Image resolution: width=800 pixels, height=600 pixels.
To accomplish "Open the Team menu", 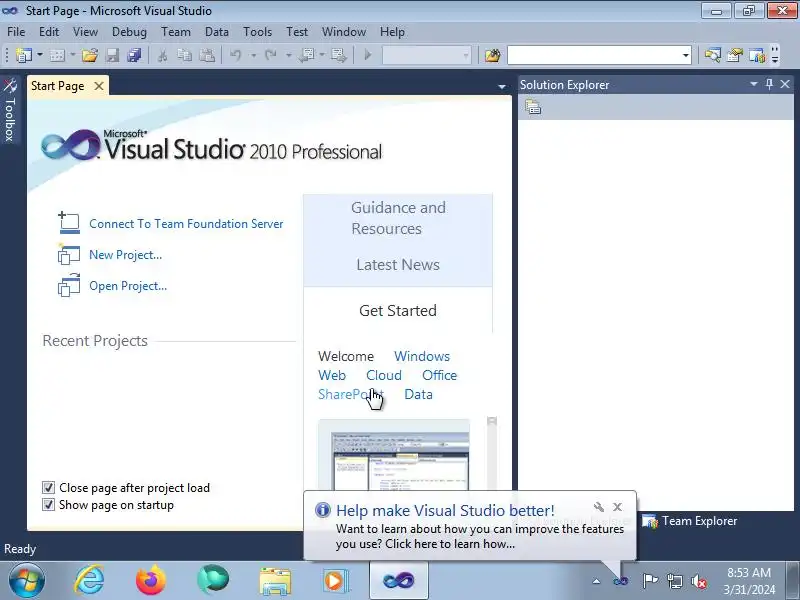I will pyautogui.click(x=176, y=32).
